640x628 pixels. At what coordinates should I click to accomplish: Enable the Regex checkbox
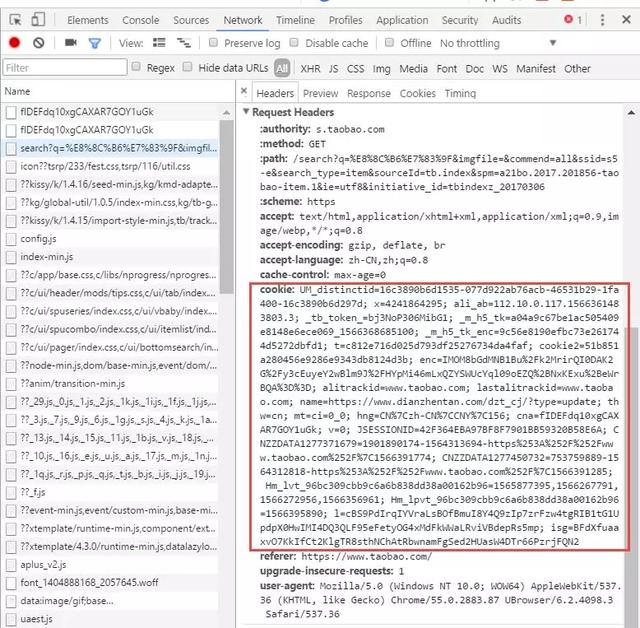tap(136, 67)
